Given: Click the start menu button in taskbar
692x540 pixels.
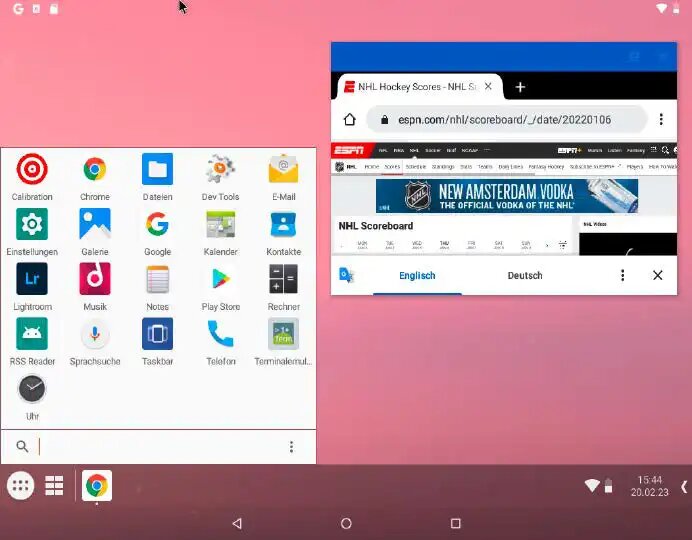Looking at the screenshot, I should (21, 486).
